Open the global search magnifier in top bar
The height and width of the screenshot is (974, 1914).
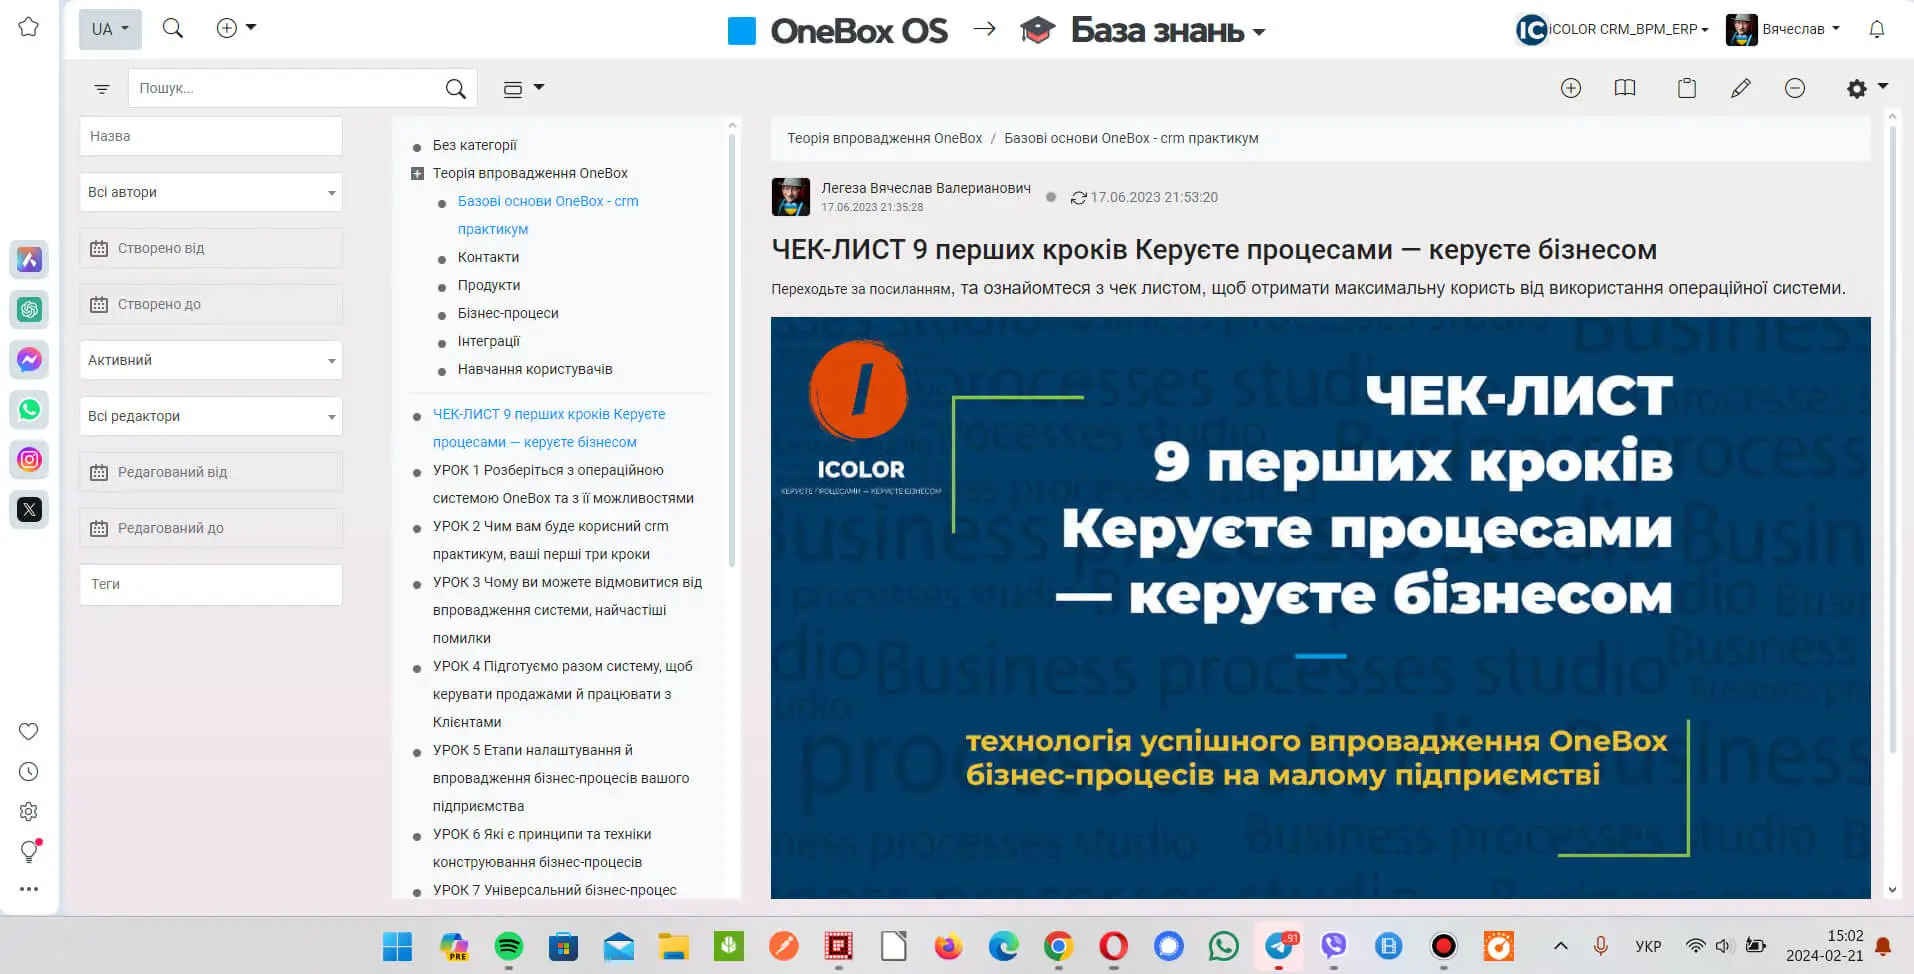tap(173, 28)
